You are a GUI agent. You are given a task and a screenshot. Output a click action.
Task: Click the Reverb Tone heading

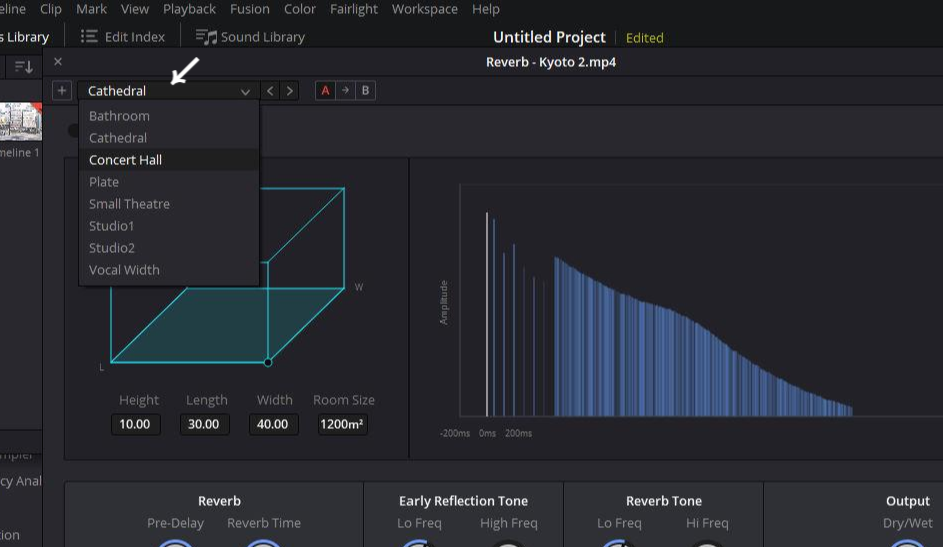coord(663,501)
